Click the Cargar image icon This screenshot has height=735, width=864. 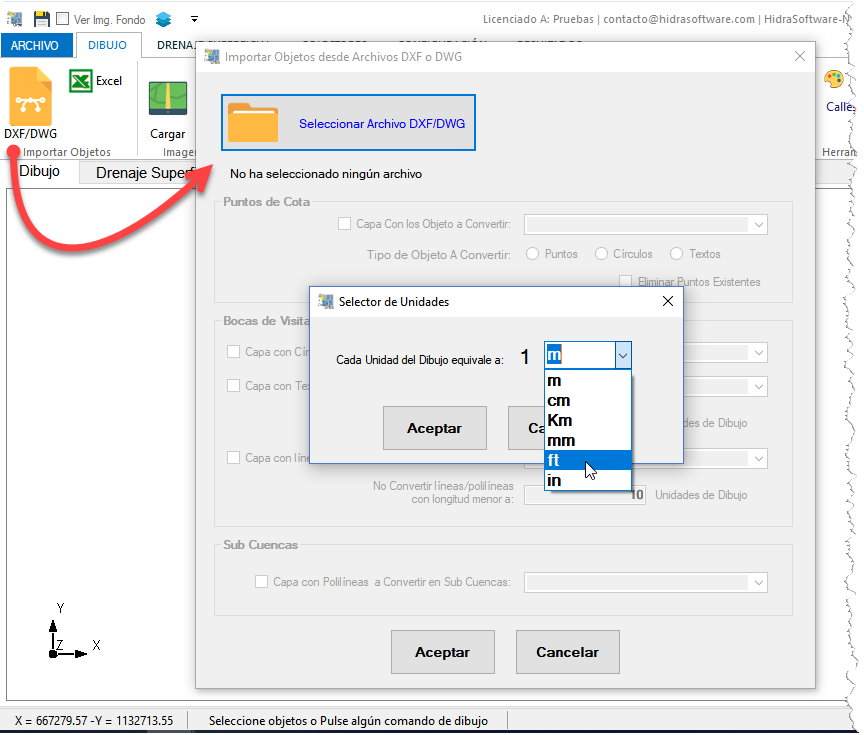pyautogui.click(x=168, y=100)
